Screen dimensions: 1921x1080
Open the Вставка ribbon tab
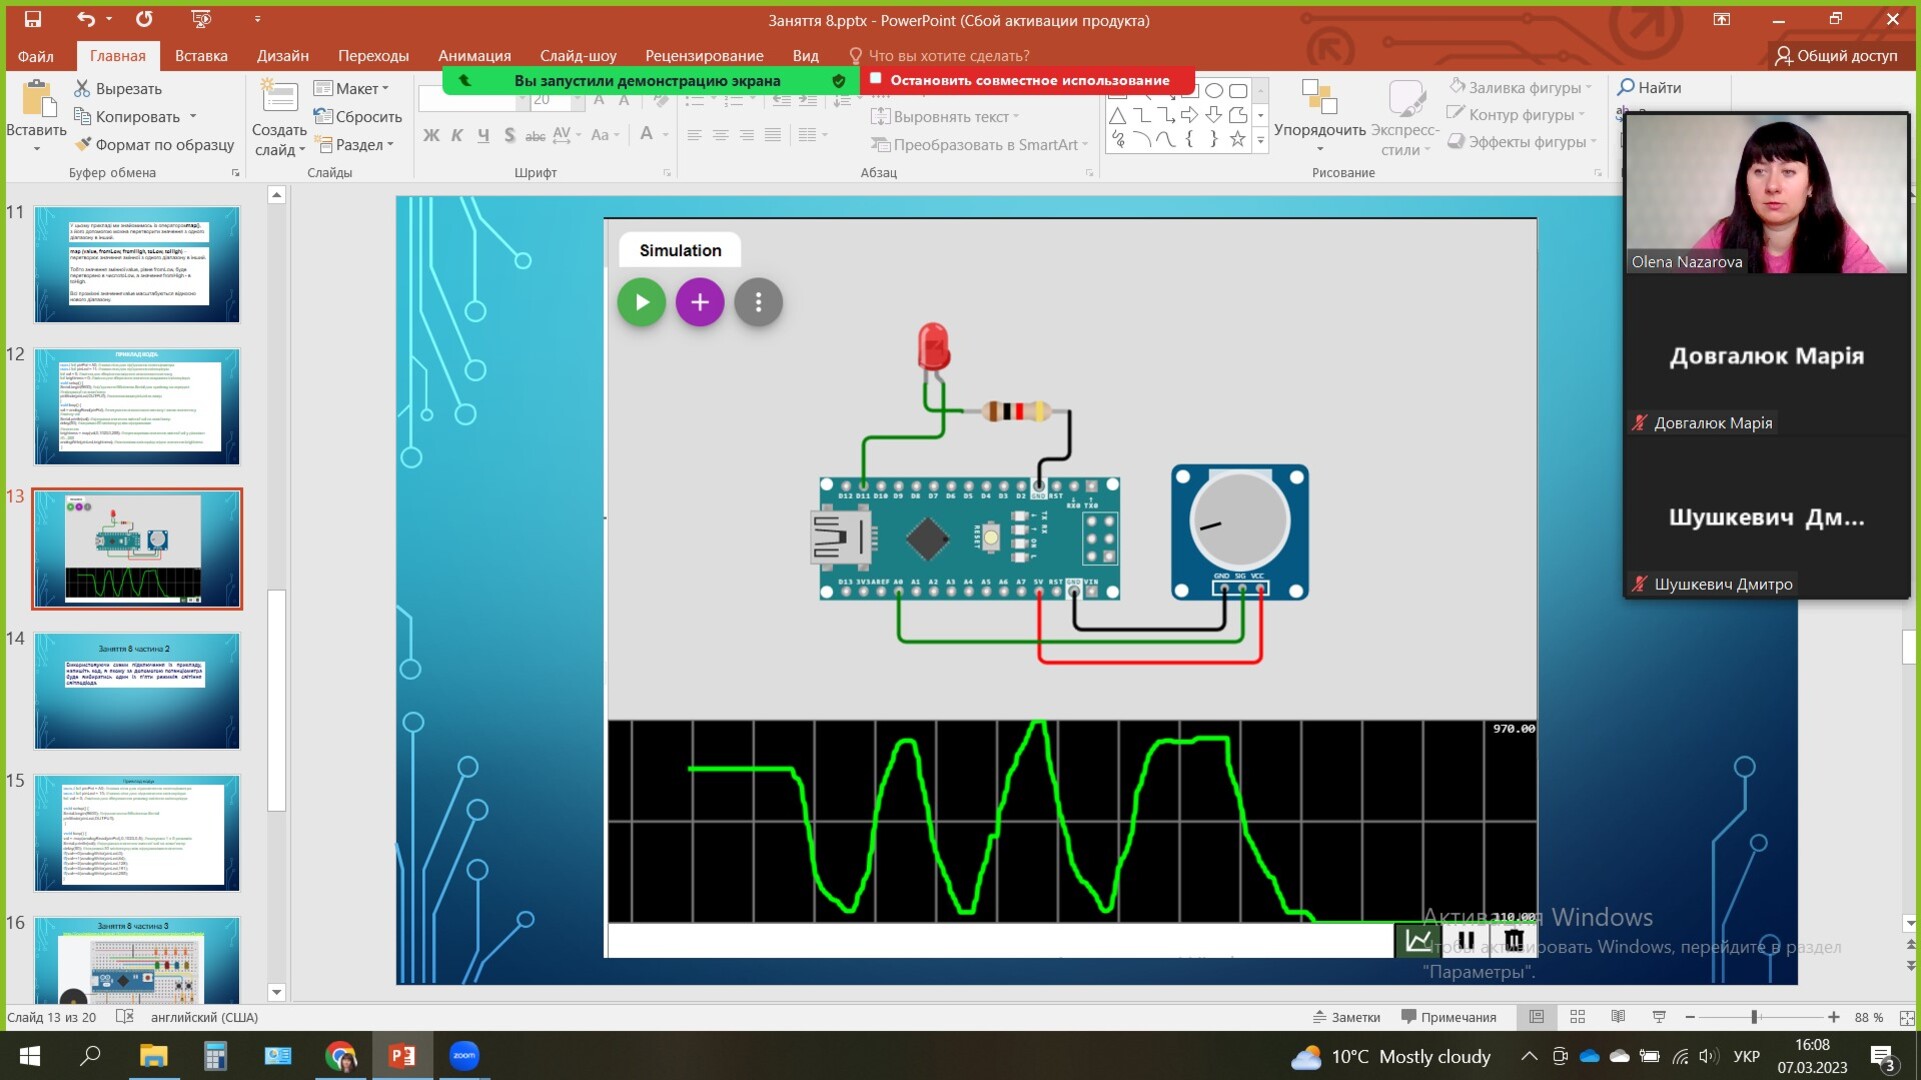pos(201,56)
